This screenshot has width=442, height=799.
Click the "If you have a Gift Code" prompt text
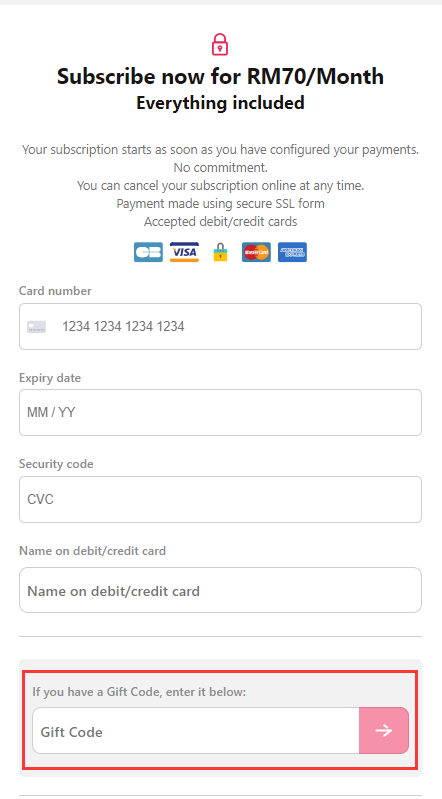tap(139, 692)
